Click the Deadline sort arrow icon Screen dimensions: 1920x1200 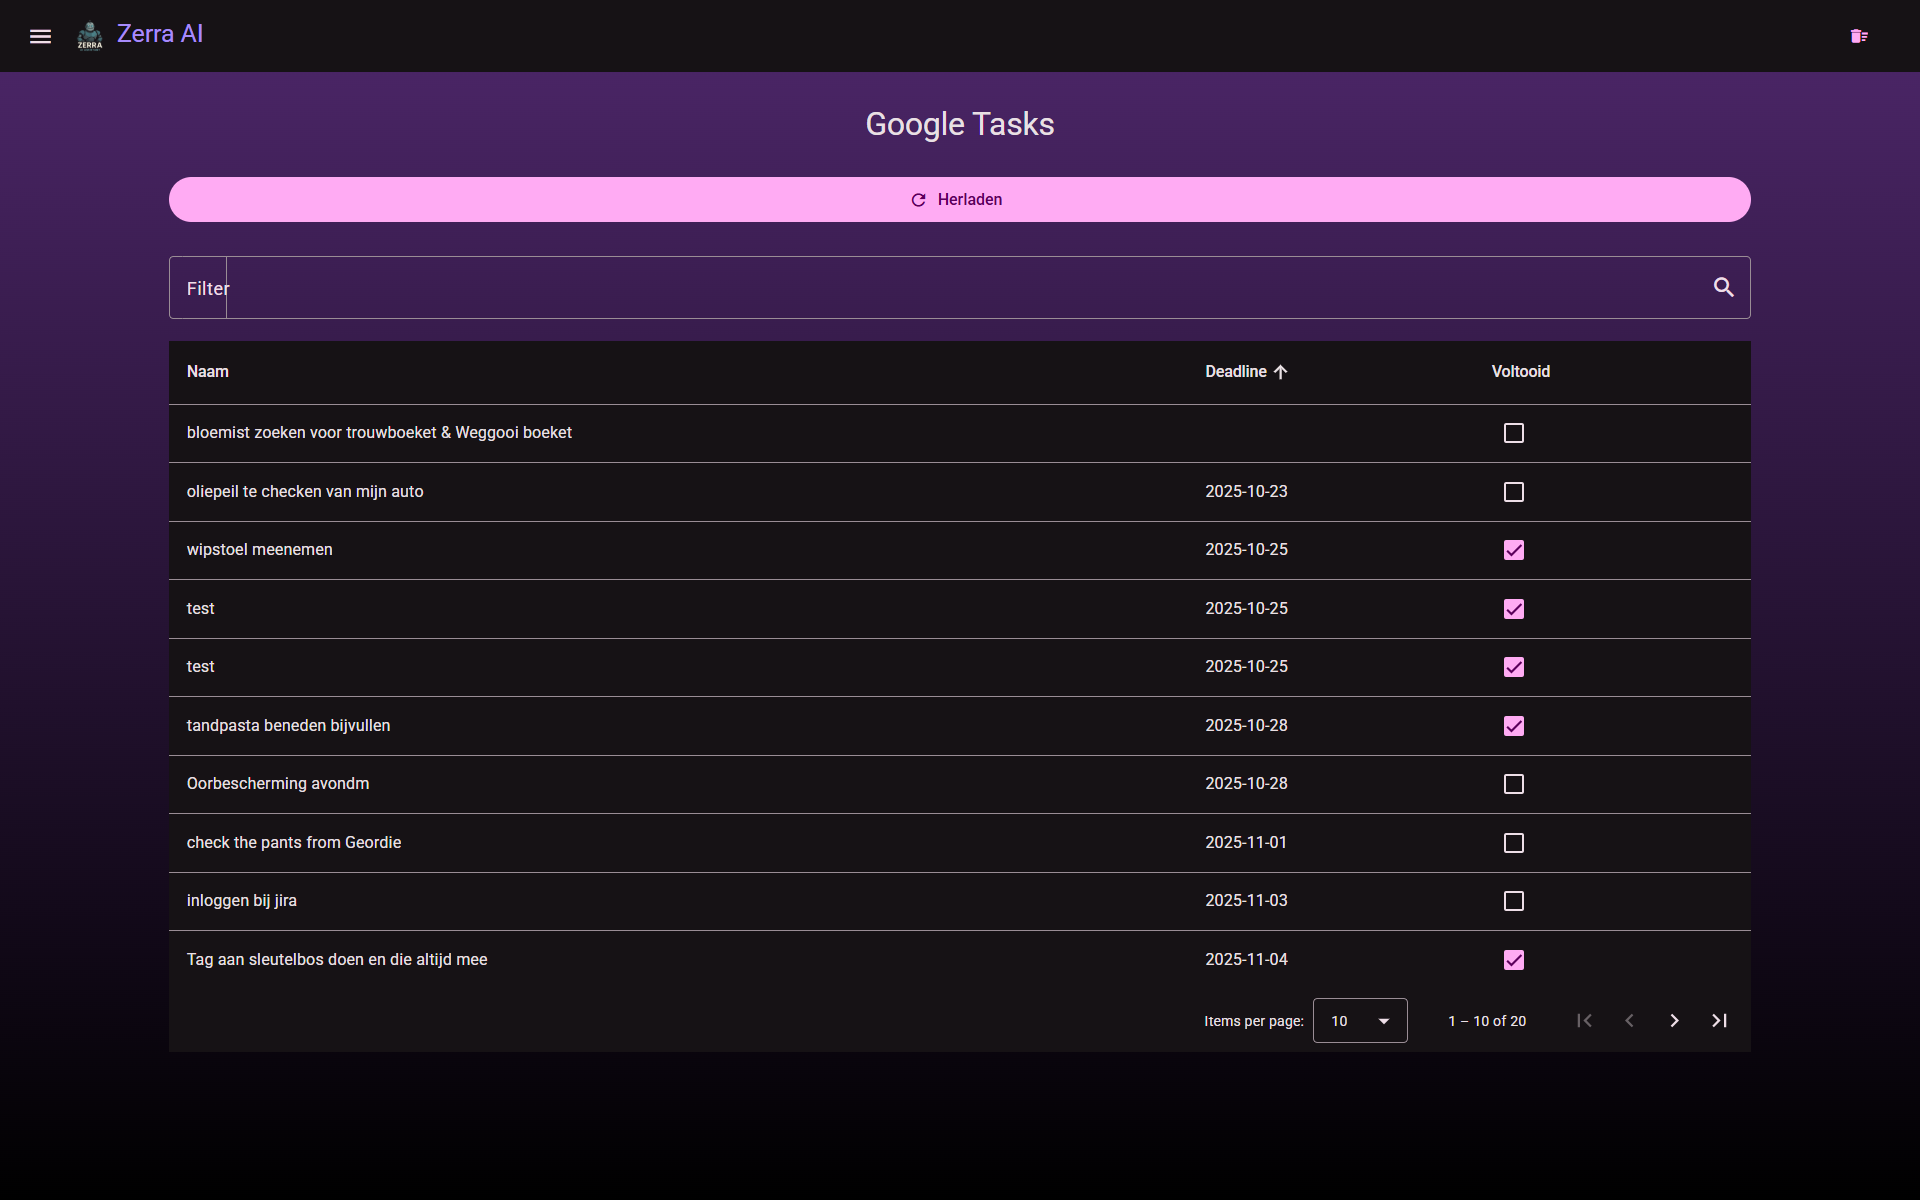(x=1281, y=372)
